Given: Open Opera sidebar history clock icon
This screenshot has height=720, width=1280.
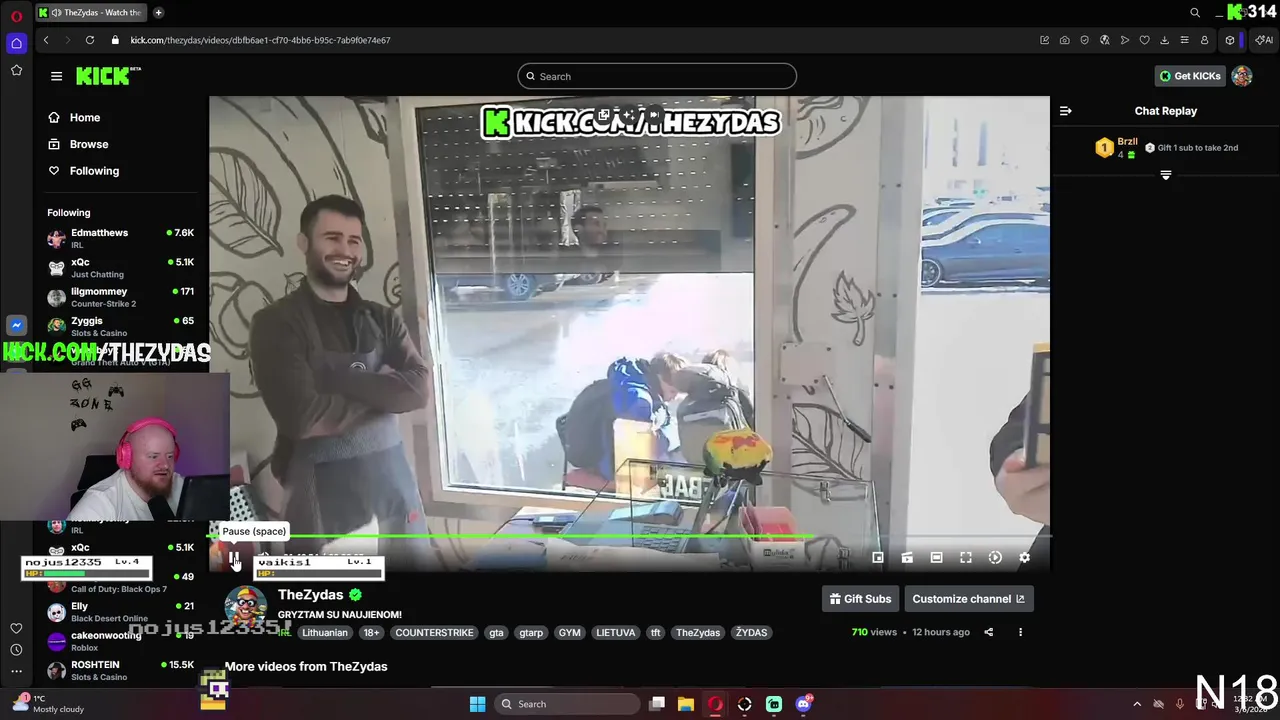Looking at the screenshot, I should click(x=16, y=650).
